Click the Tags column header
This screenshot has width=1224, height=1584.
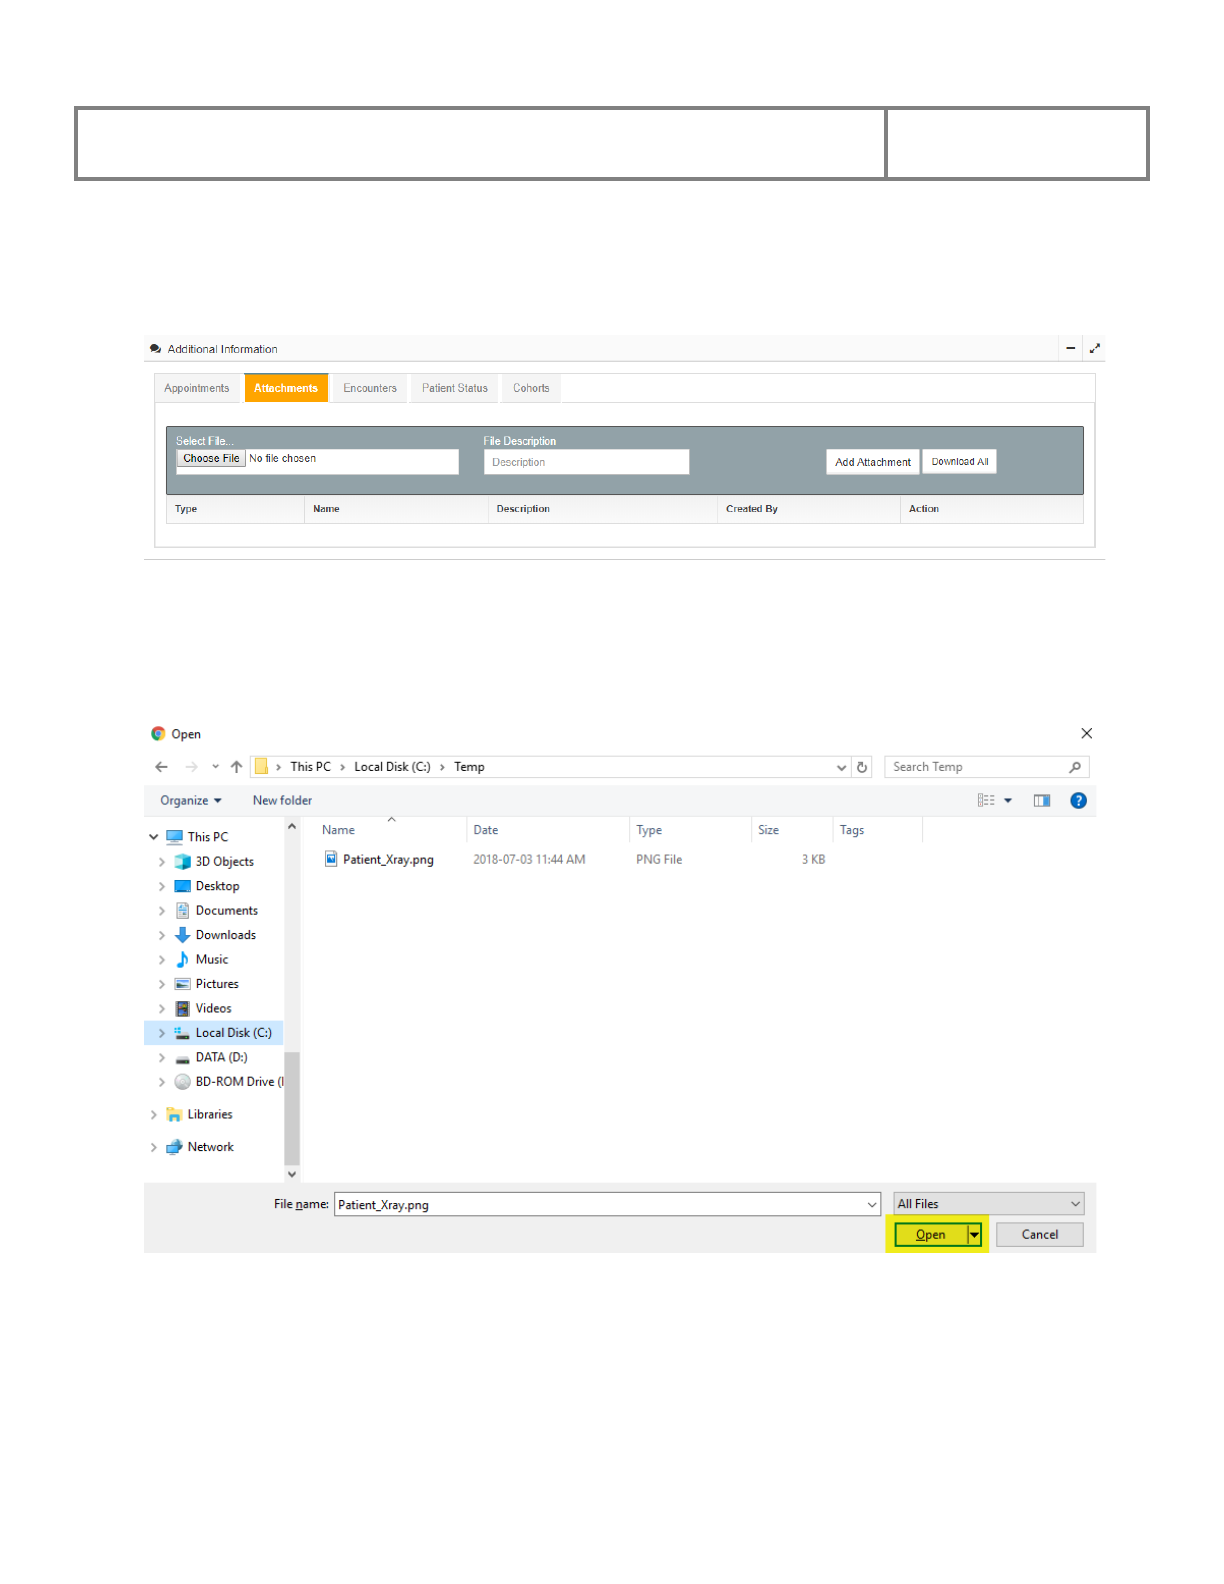click(877, 830)
